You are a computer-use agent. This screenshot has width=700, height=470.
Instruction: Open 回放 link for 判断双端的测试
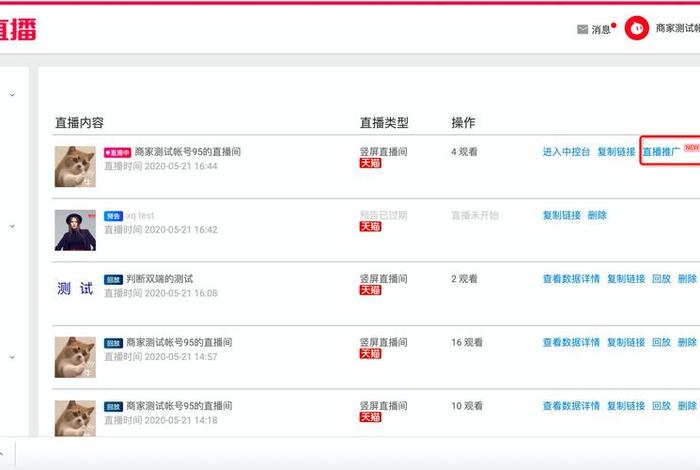661,279
